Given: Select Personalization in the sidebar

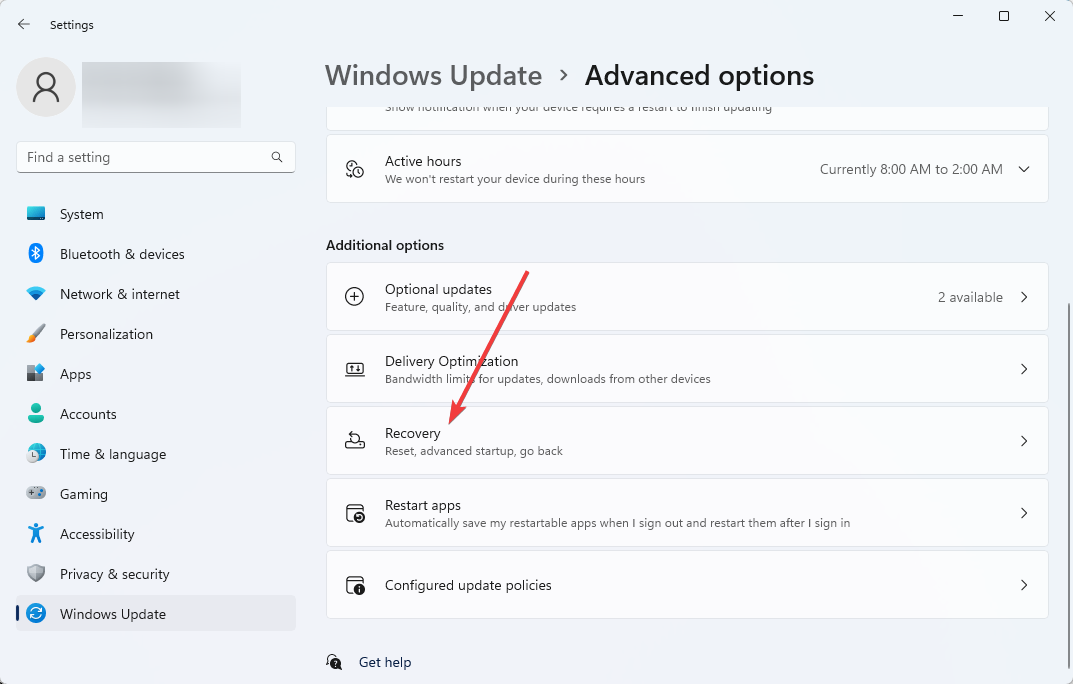Looking at the screenshot, I should tap(156, 334).
